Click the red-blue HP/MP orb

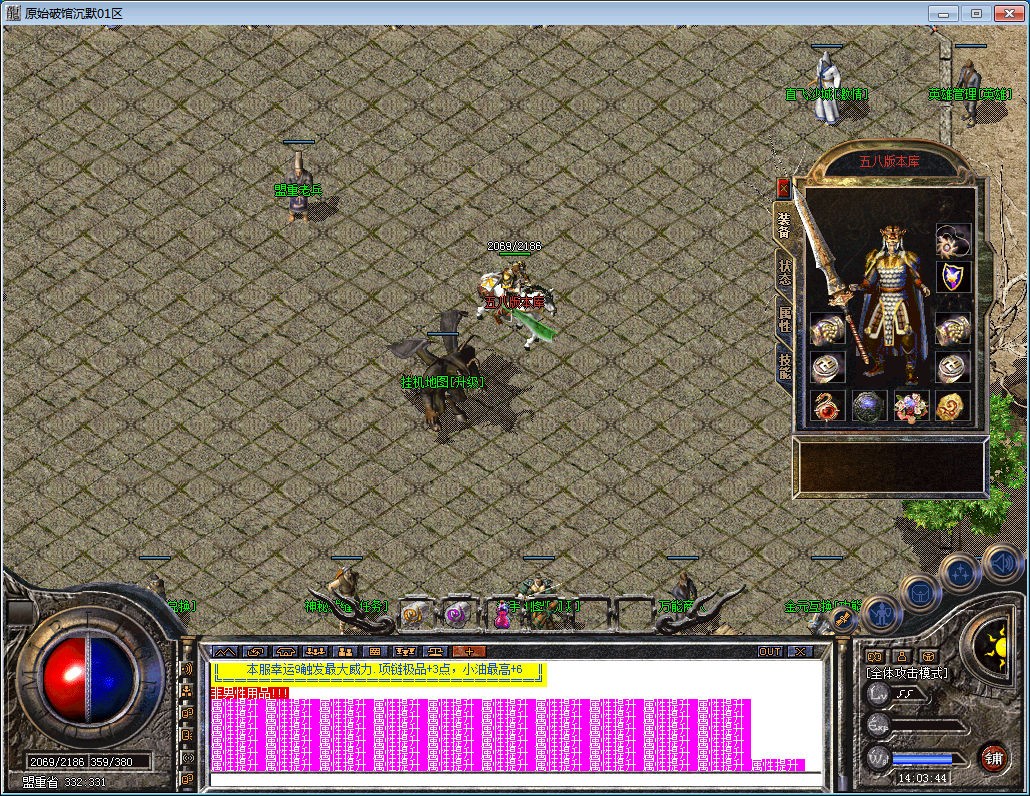point(89,678)
